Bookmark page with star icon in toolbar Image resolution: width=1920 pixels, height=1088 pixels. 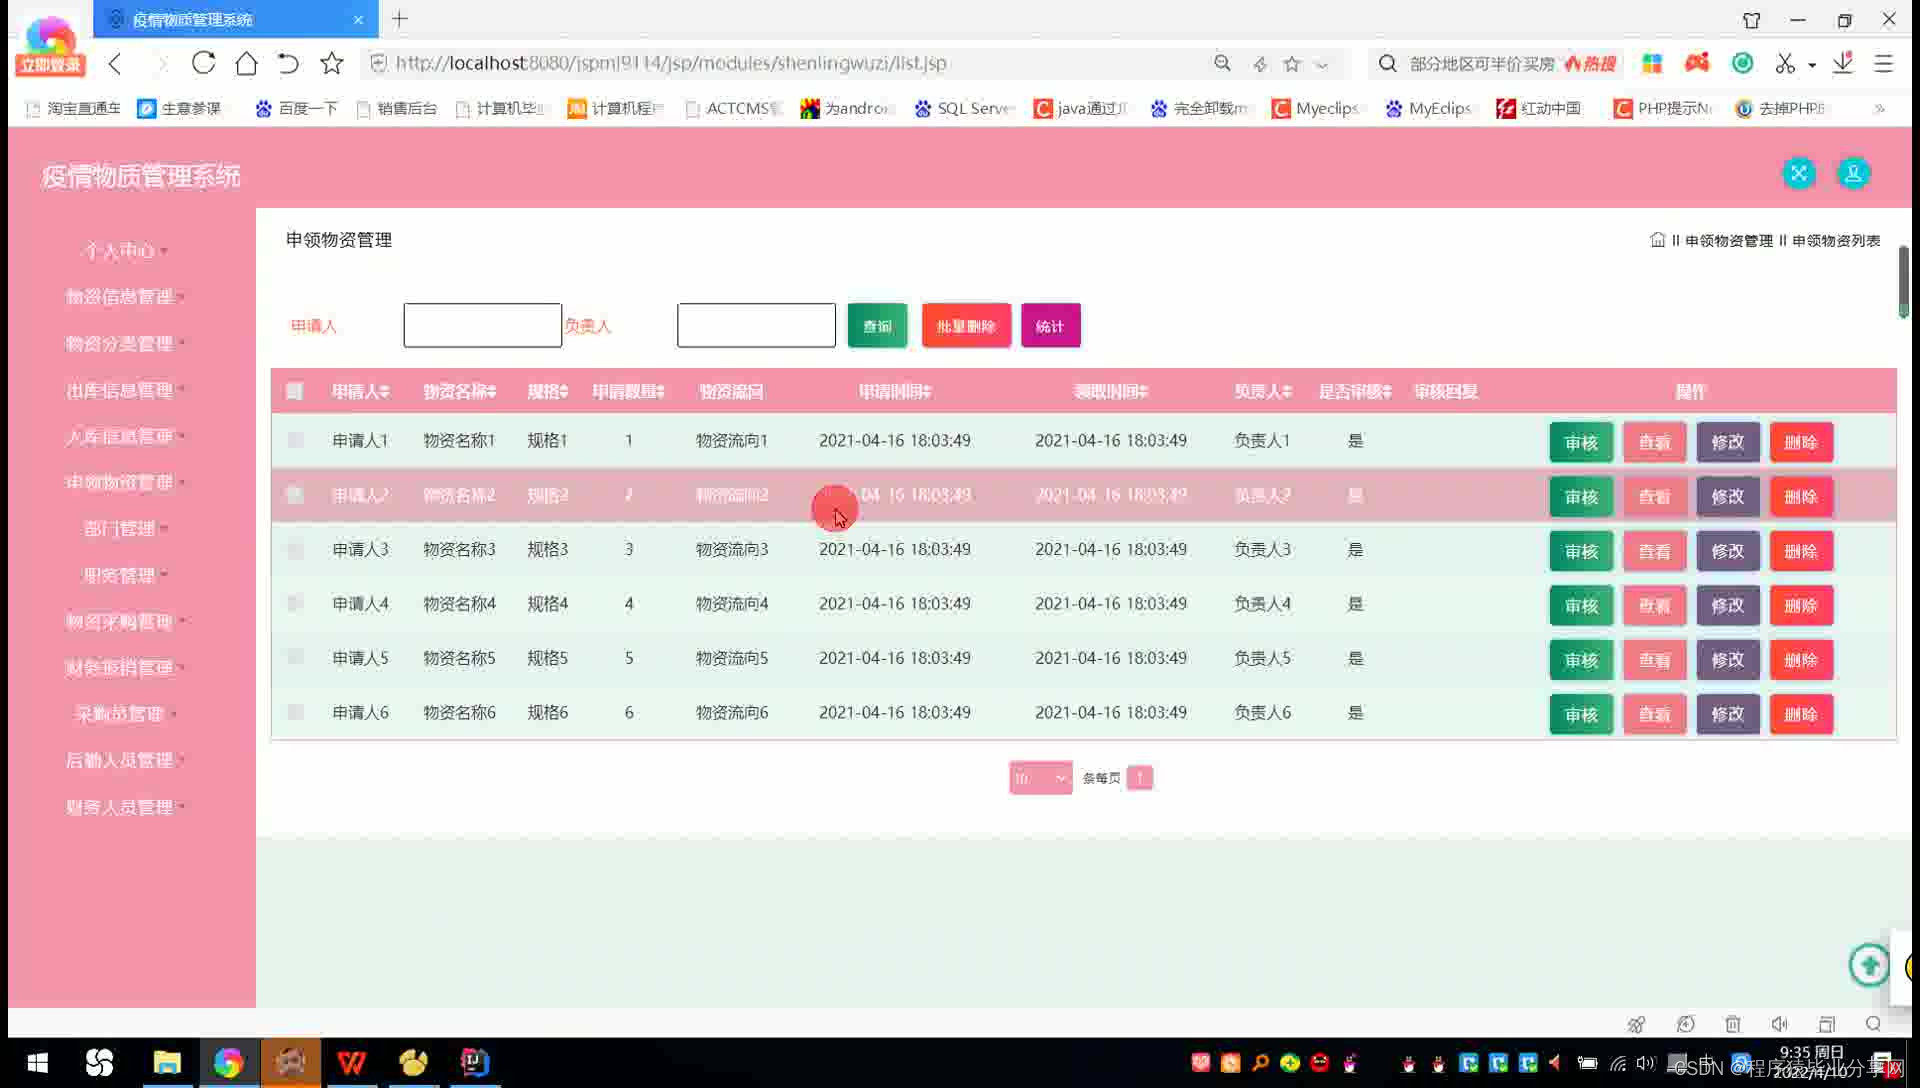331,63
